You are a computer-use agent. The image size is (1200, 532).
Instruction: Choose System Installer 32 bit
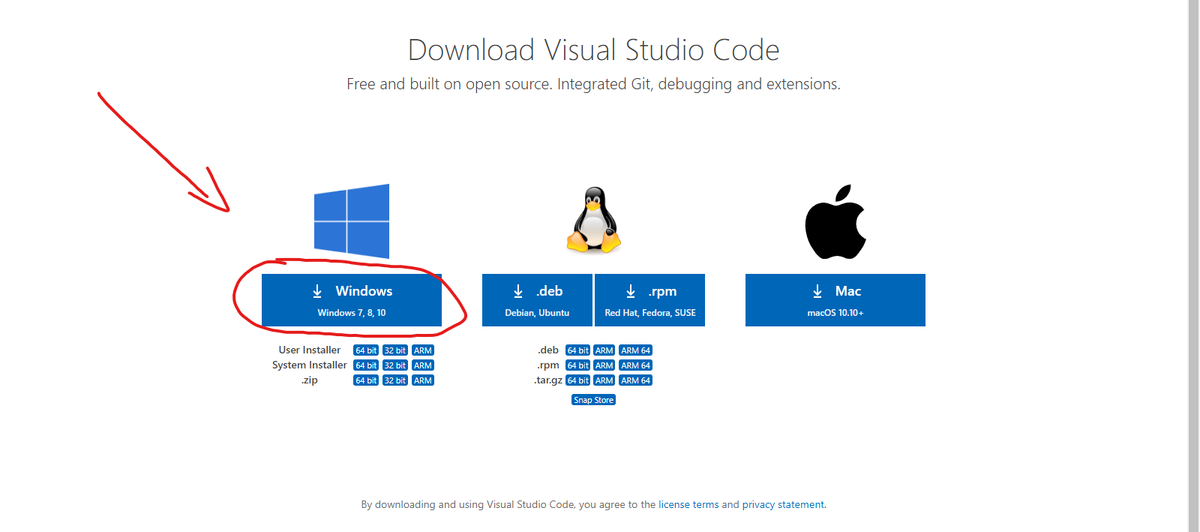click(395, 365)
